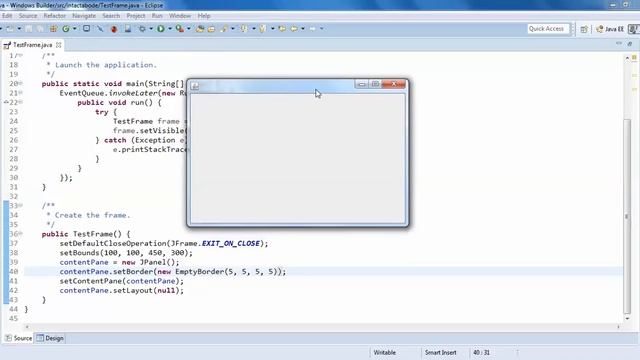
Task: Open the Back history dropdown arrow
Action: click(302, 29)
